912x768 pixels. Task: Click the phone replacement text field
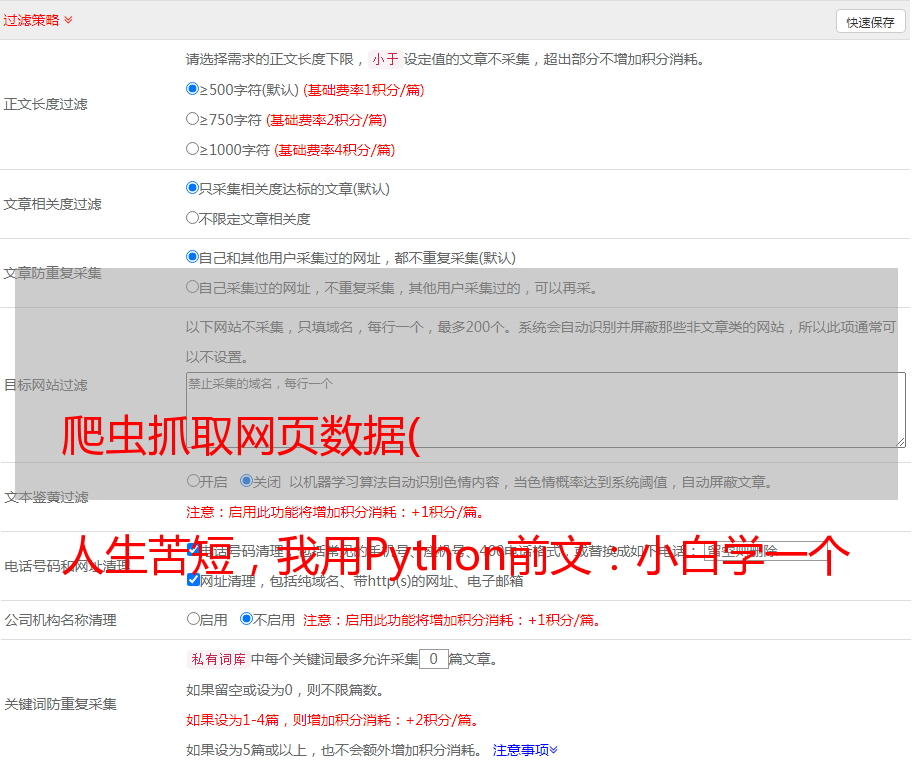(766, 550)
